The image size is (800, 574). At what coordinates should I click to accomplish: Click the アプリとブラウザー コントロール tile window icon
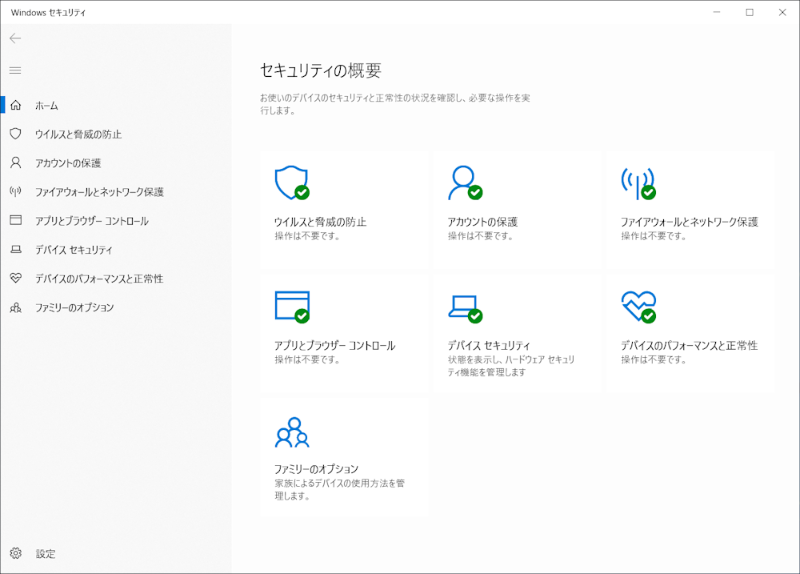[x=291, y=306]
